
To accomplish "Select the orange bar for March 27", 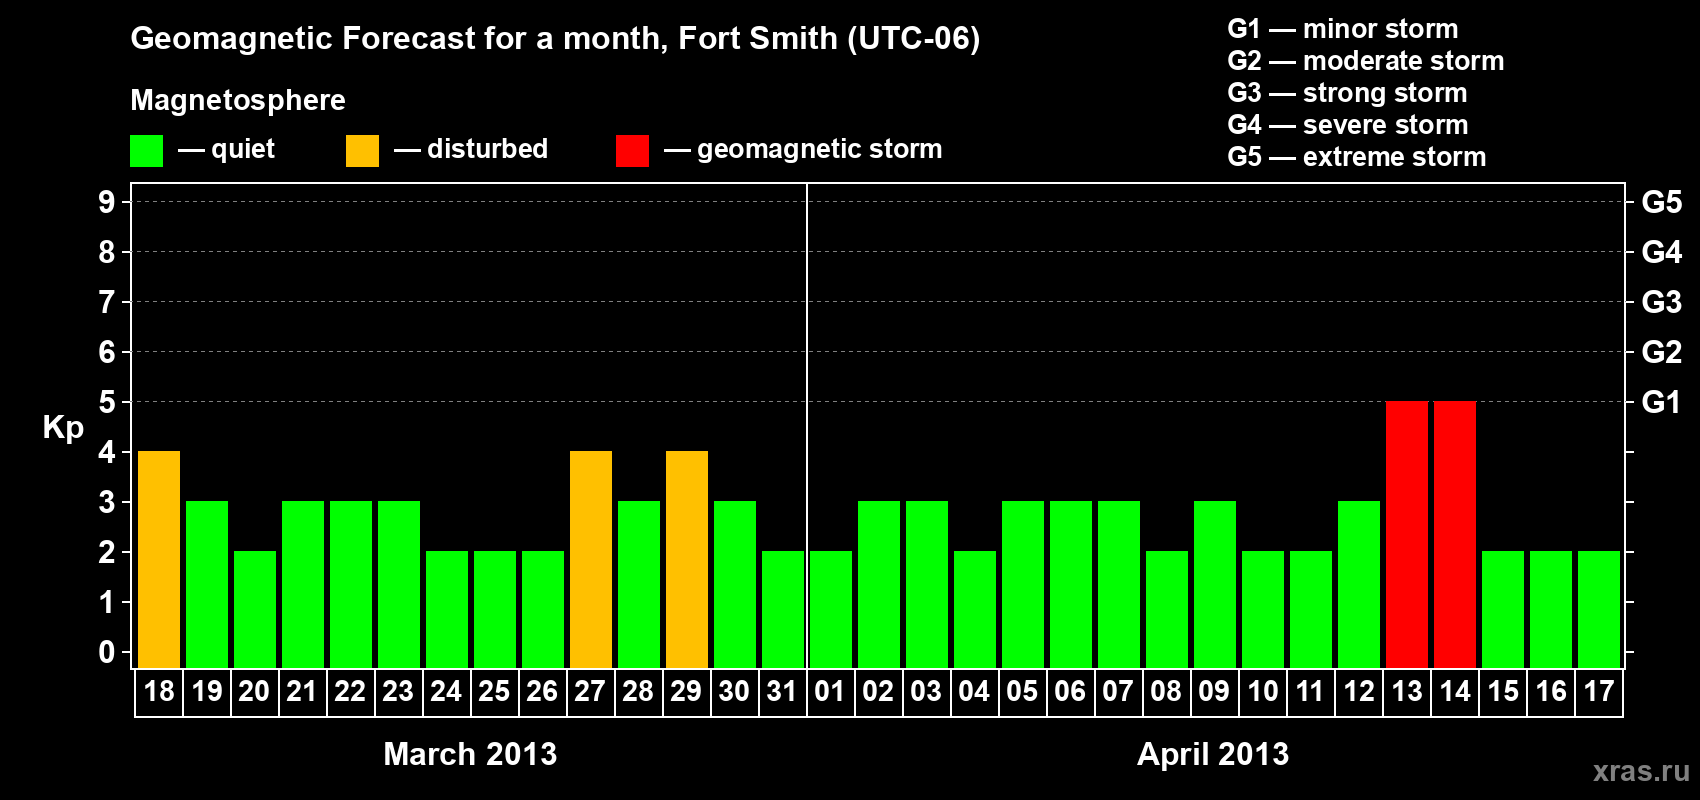I will (591, 560).
